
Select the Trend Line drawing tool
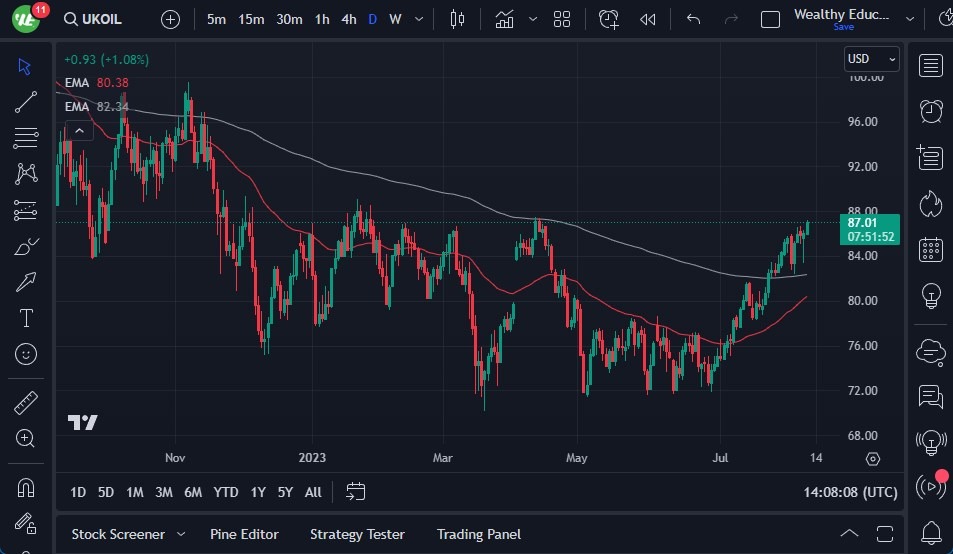(x=26, y=101)
